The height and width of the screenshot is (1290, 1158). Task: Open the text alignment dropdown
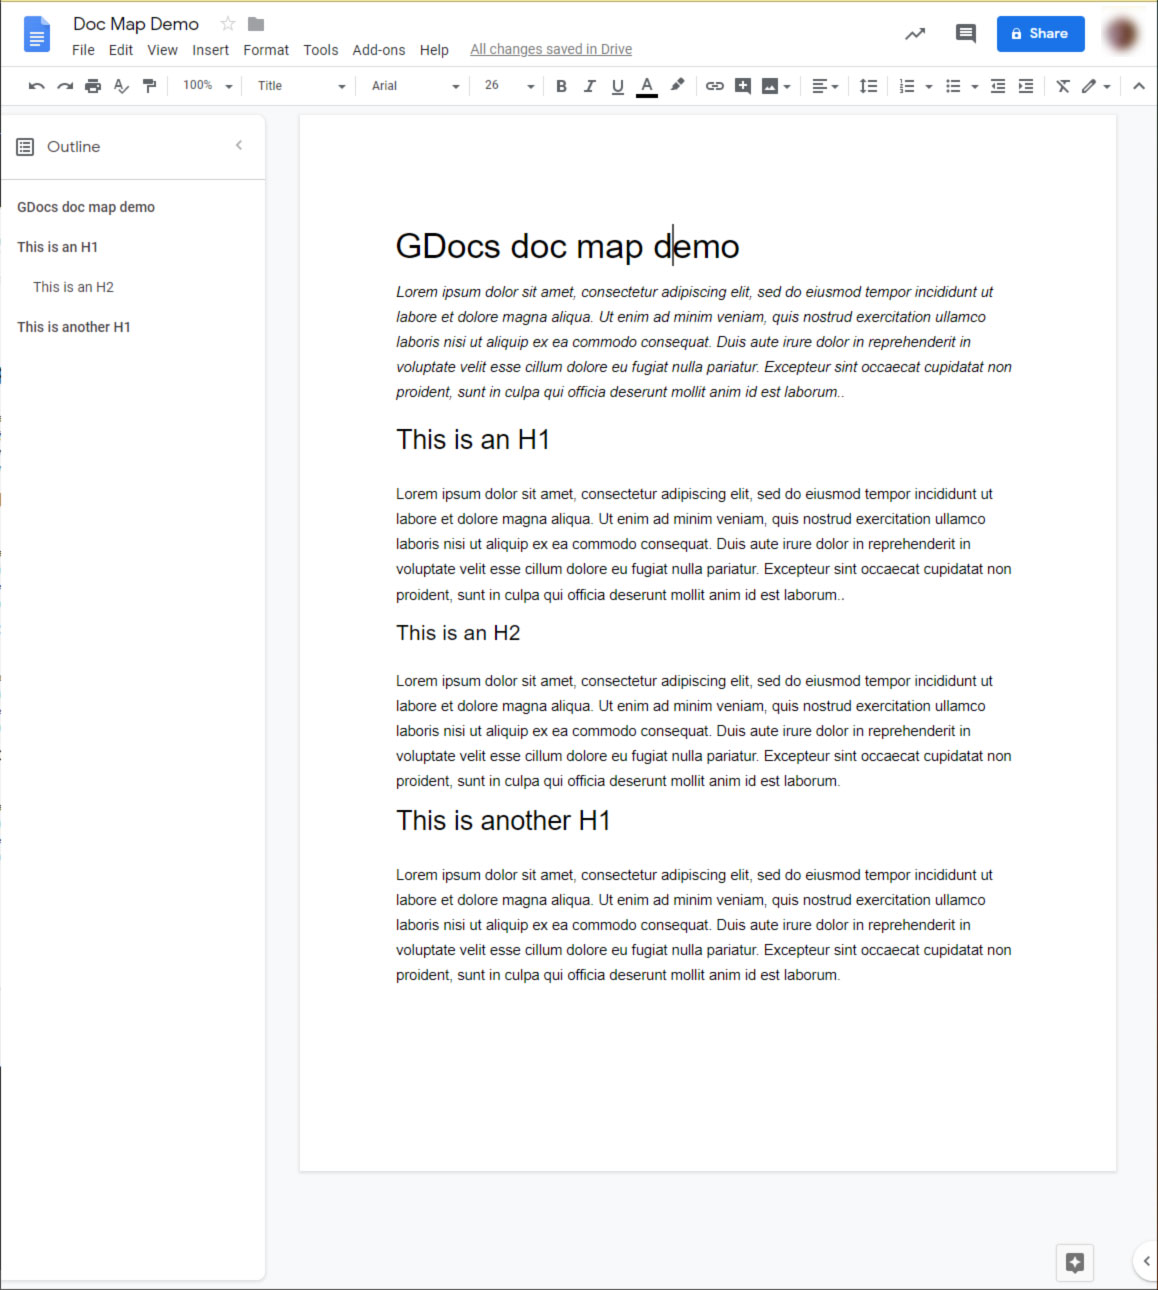tap(825, 86)
